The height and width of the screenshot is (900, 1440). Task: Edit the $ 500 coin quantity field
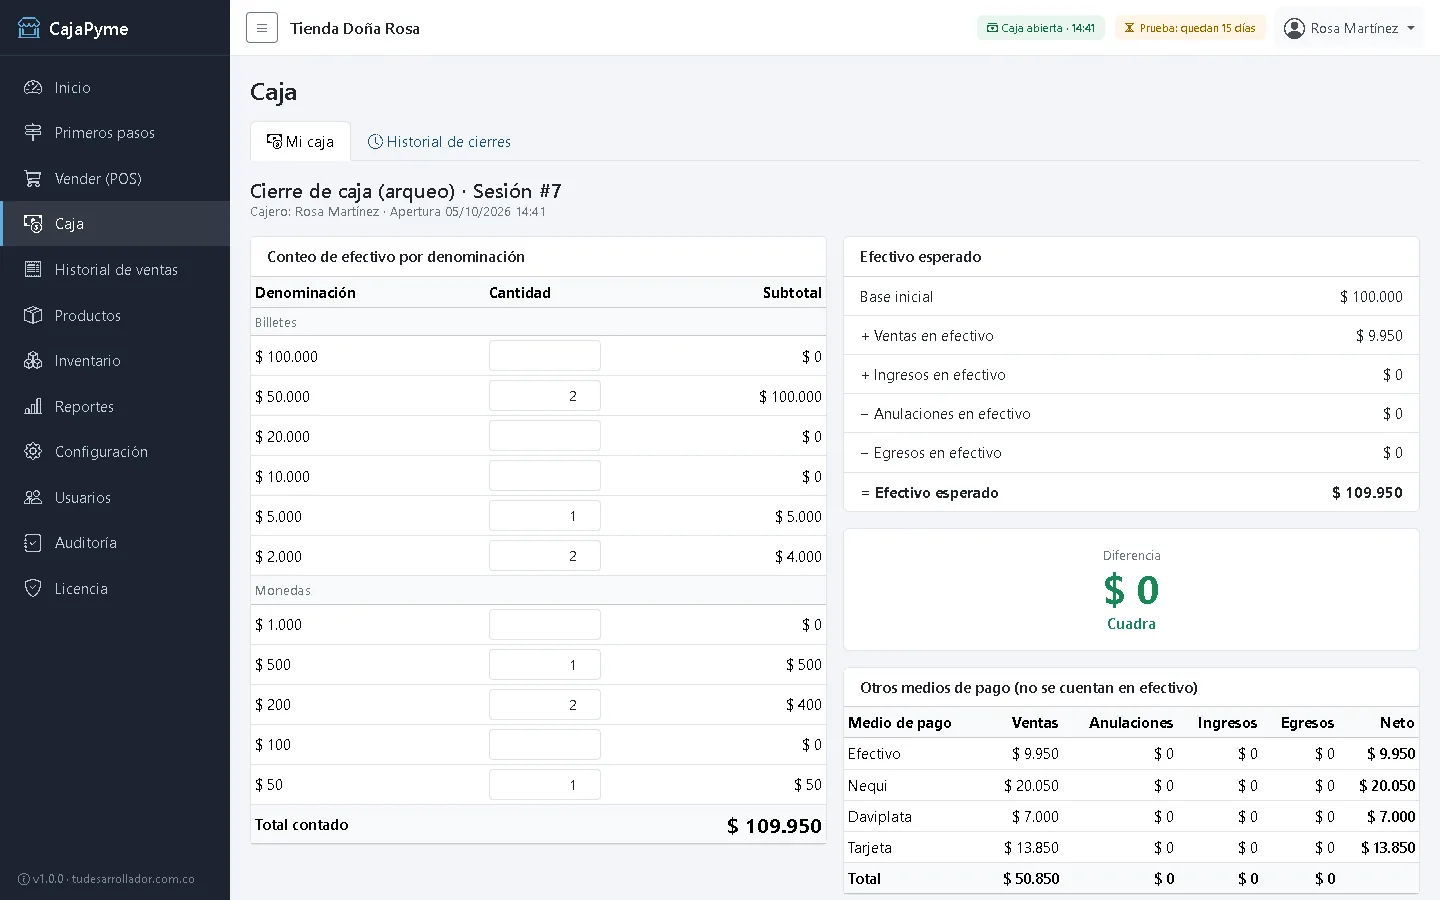pyautogui.click(x=545, y=664)
